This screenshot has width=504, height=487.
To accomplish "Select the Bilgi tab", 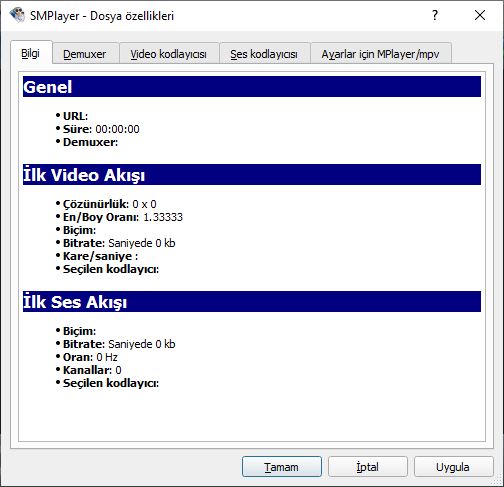I will click(31, 53).
